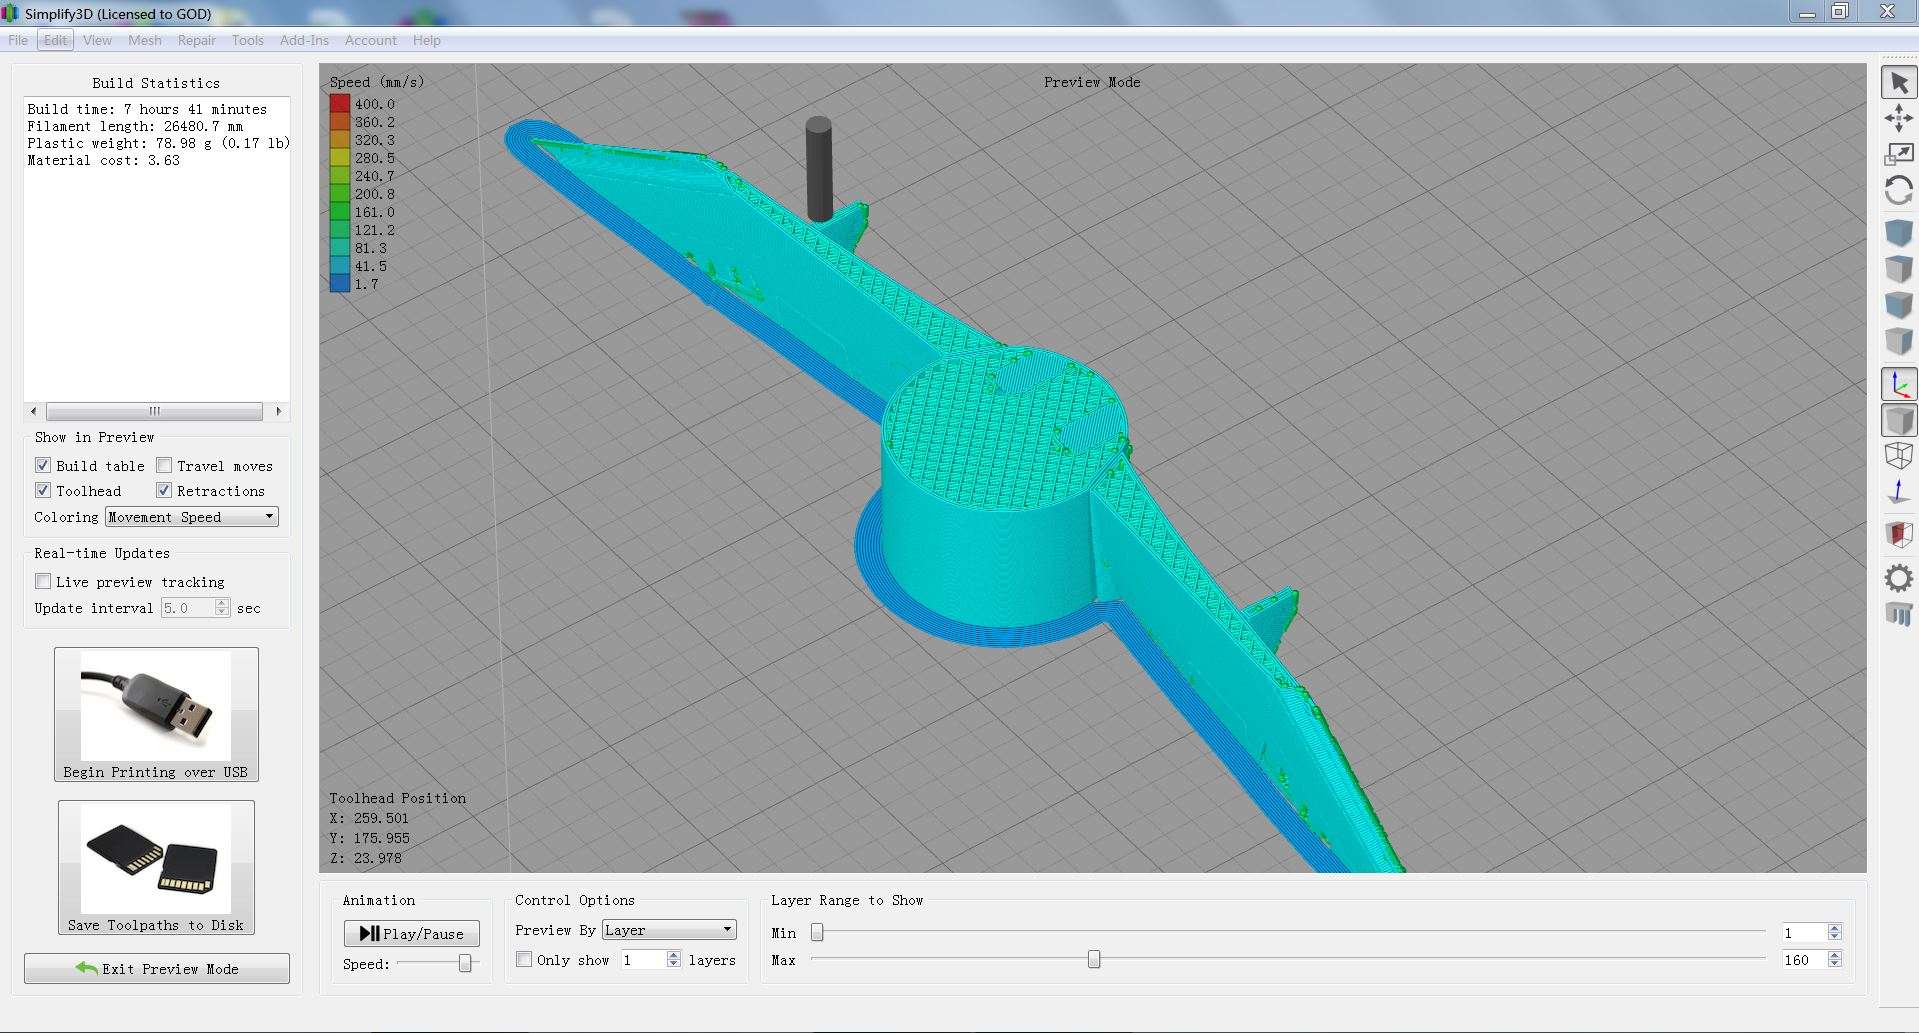Pick the rotate model tool
Screen dimensions: 1919x1033
click(1898, 190)
